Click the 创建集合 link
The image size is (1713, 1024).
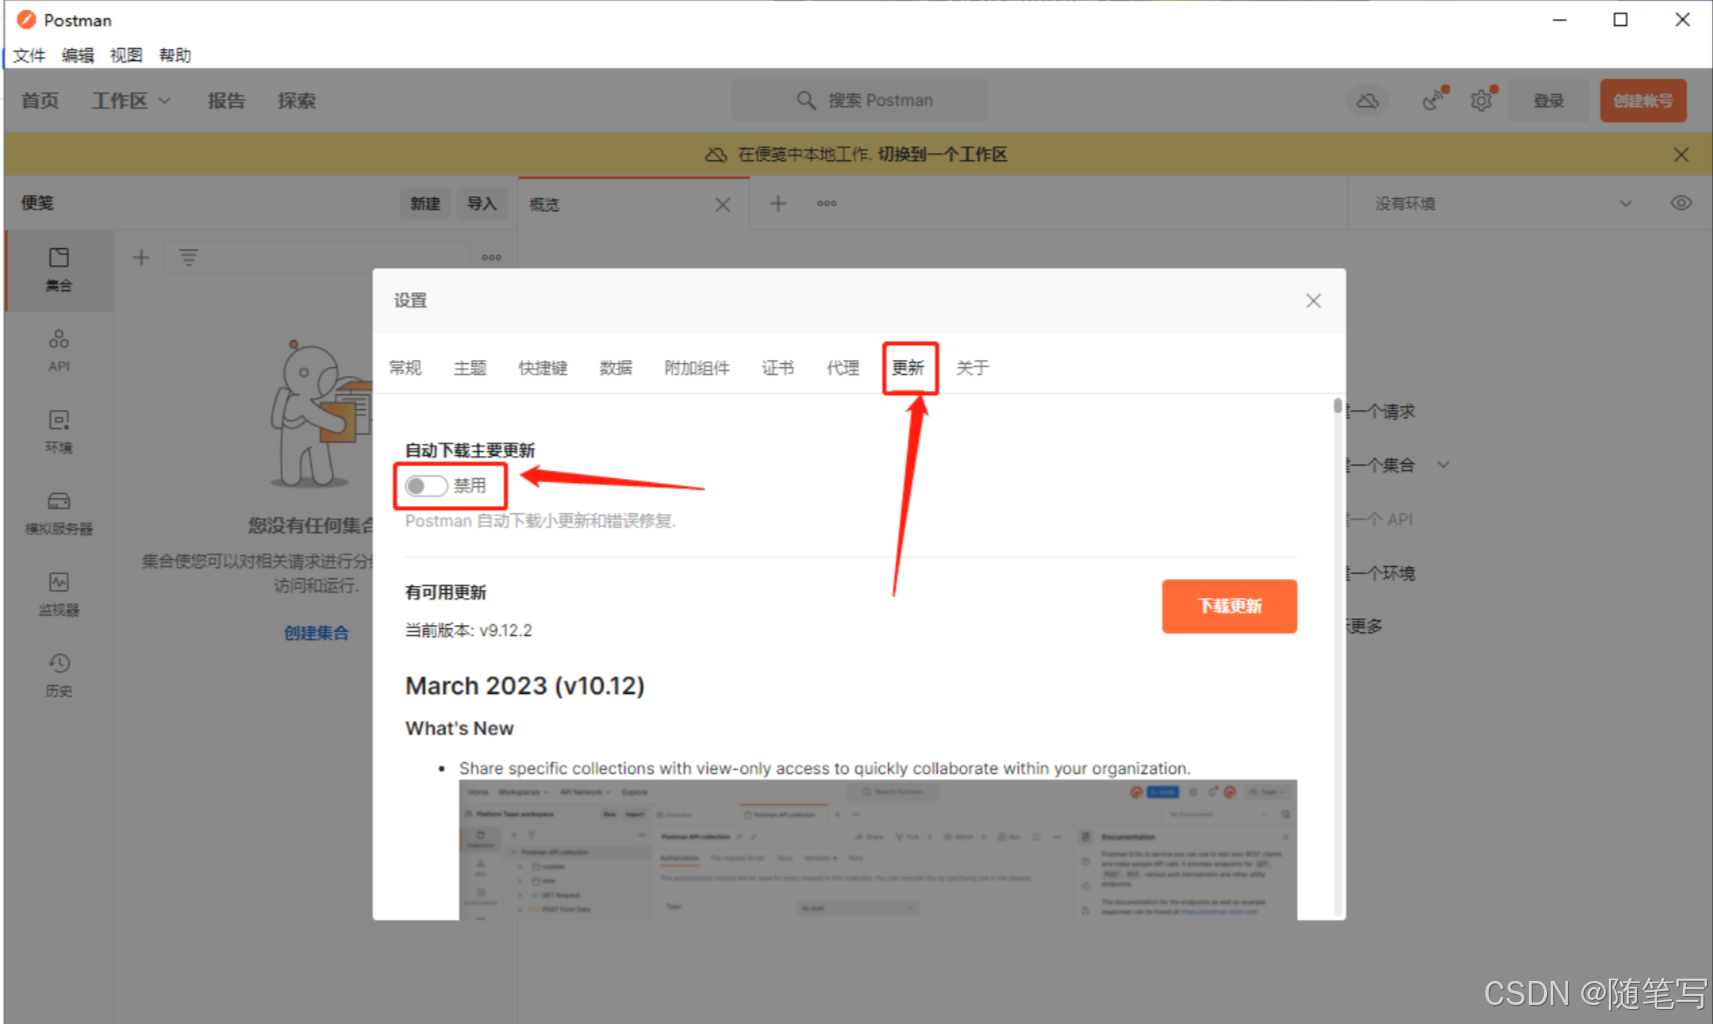point(316,633)
